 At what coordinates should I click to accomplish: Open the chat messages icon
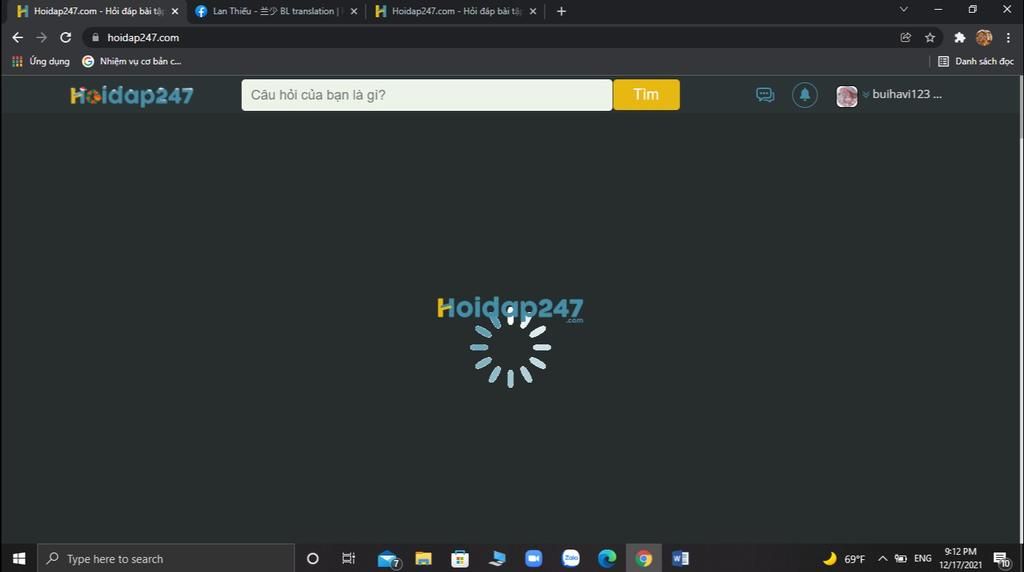point(765,95)
